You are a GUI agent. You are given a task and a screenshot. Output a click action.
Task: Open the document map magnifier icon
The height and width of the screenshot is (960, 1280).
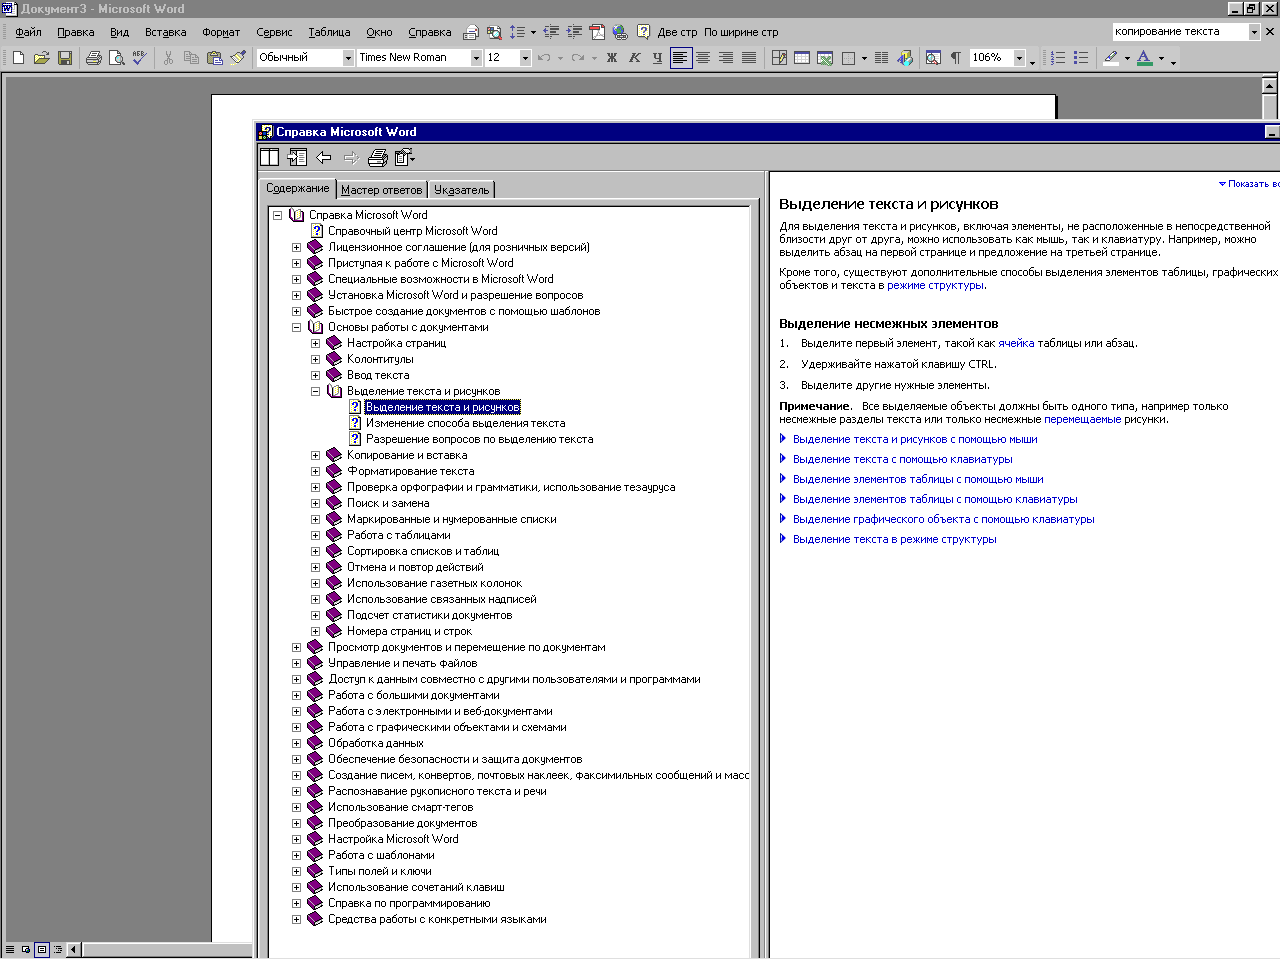pos(933,58)
